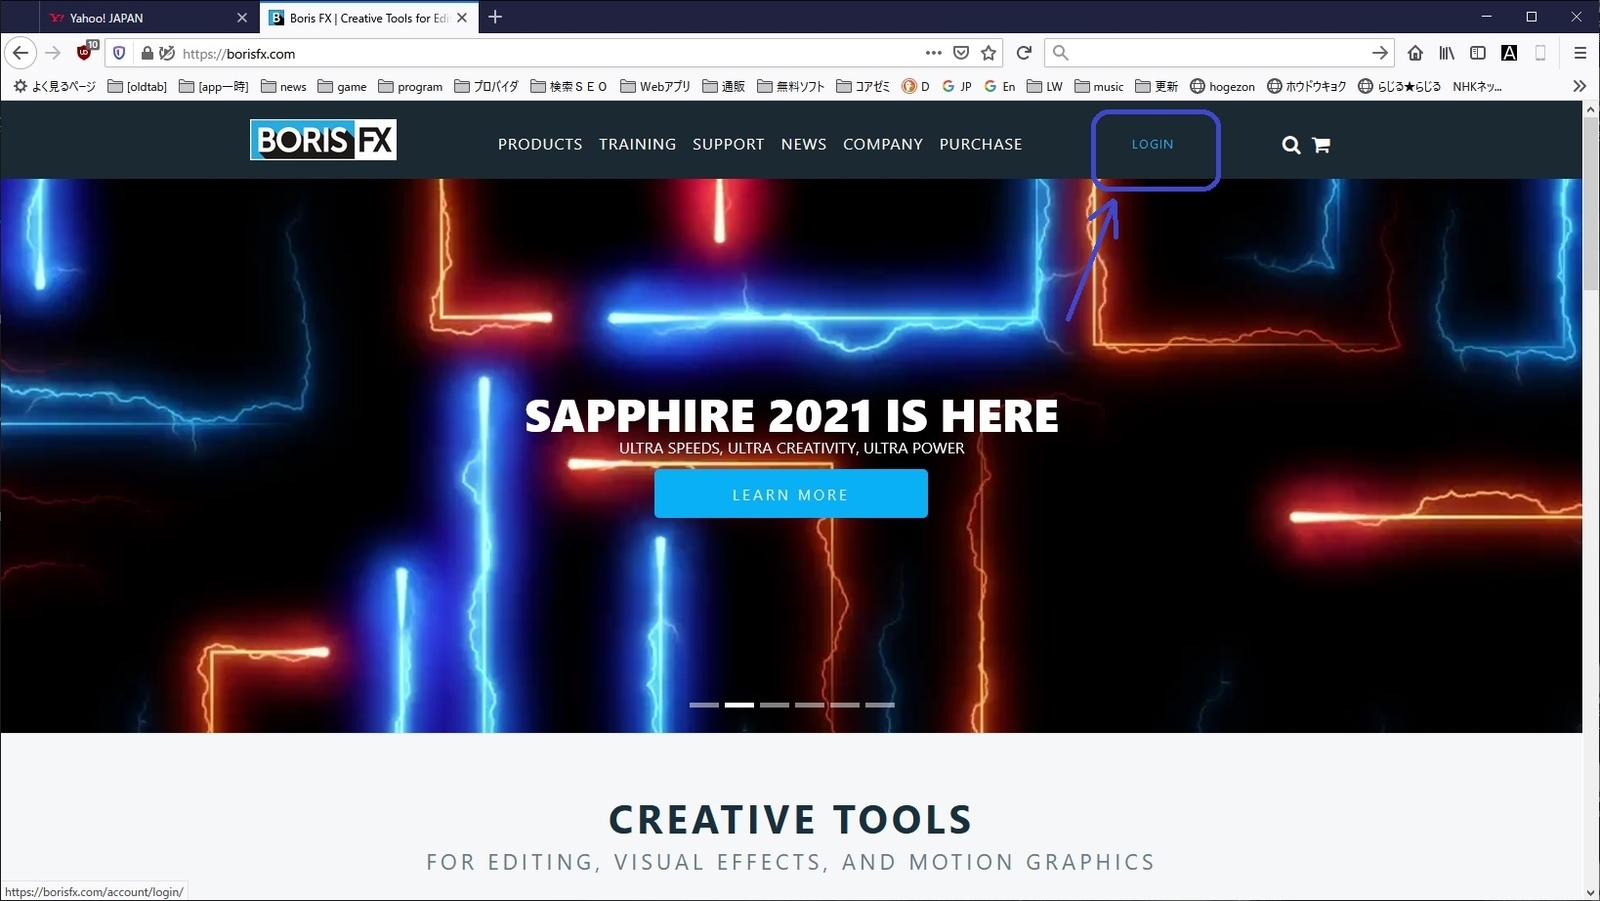Open the shopping cart icon

click(1321, 145)
